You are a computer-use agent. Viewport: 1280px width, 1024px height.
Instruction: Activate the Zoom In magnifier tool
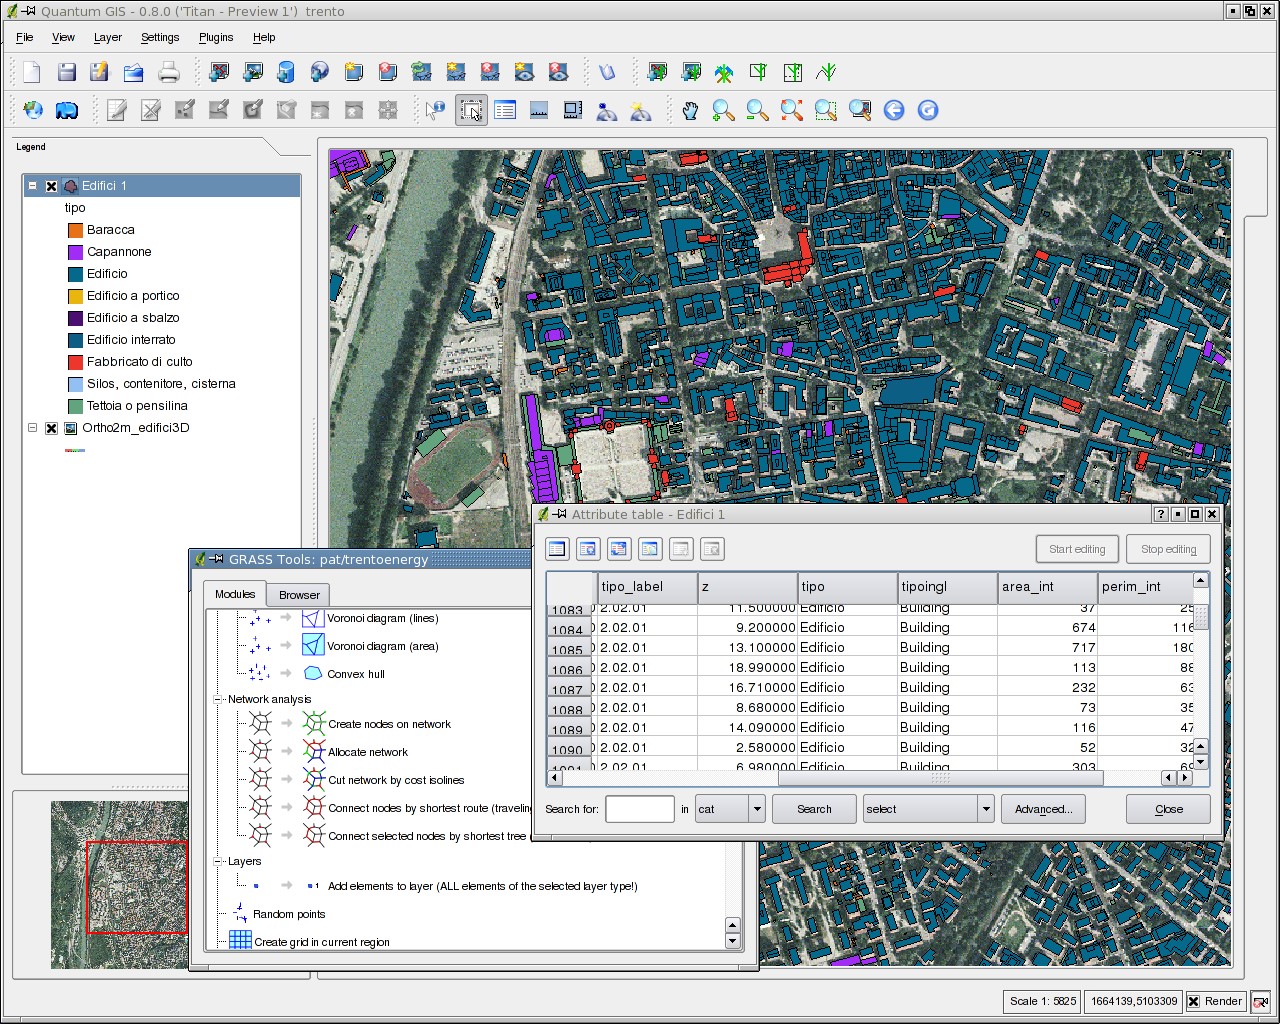[722, 110]
